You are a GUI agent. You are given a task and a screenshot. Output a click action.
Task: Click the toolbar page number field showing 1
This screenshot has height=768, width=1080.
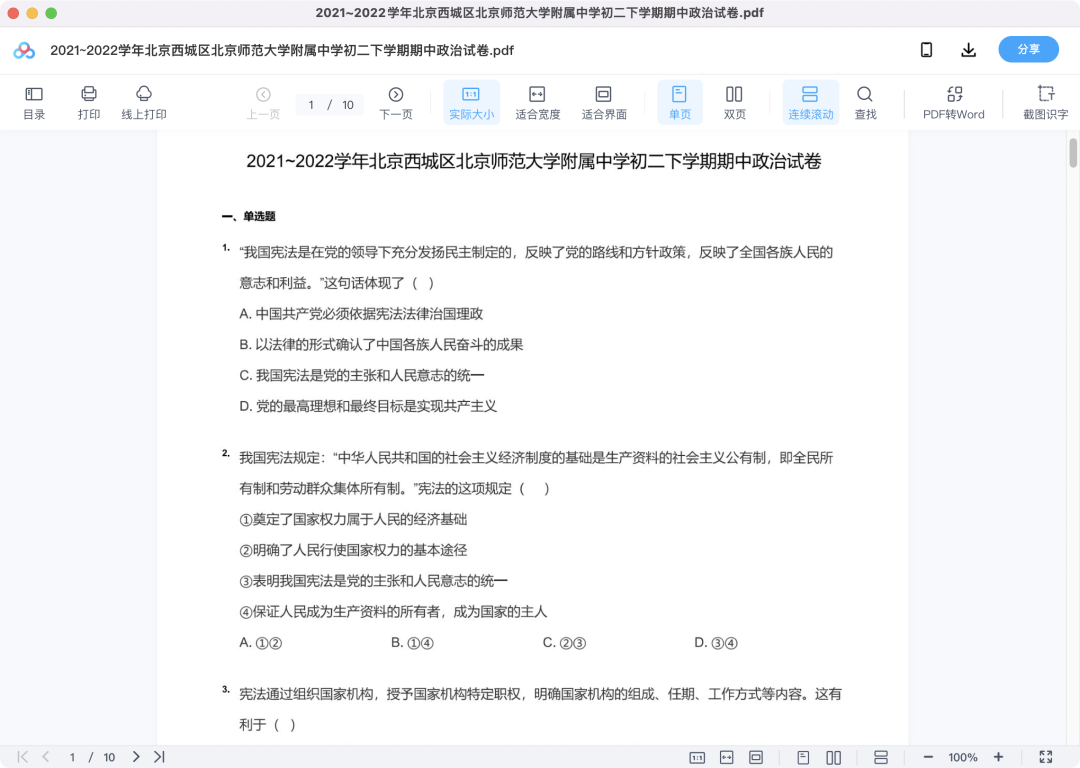coord(311,105)
